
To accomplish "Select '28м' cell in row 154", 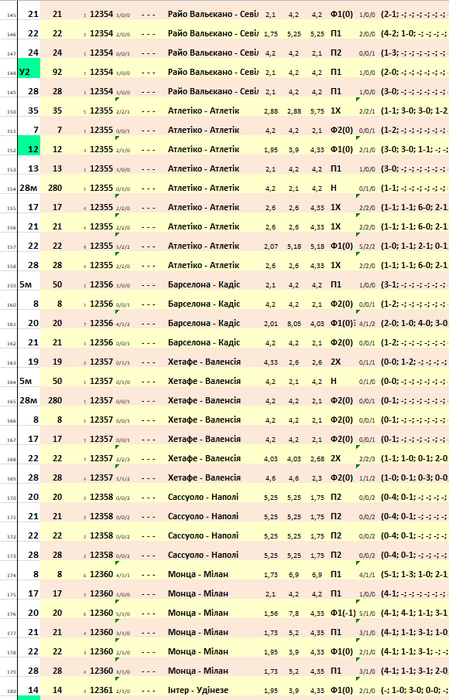I will coord(28,188).
